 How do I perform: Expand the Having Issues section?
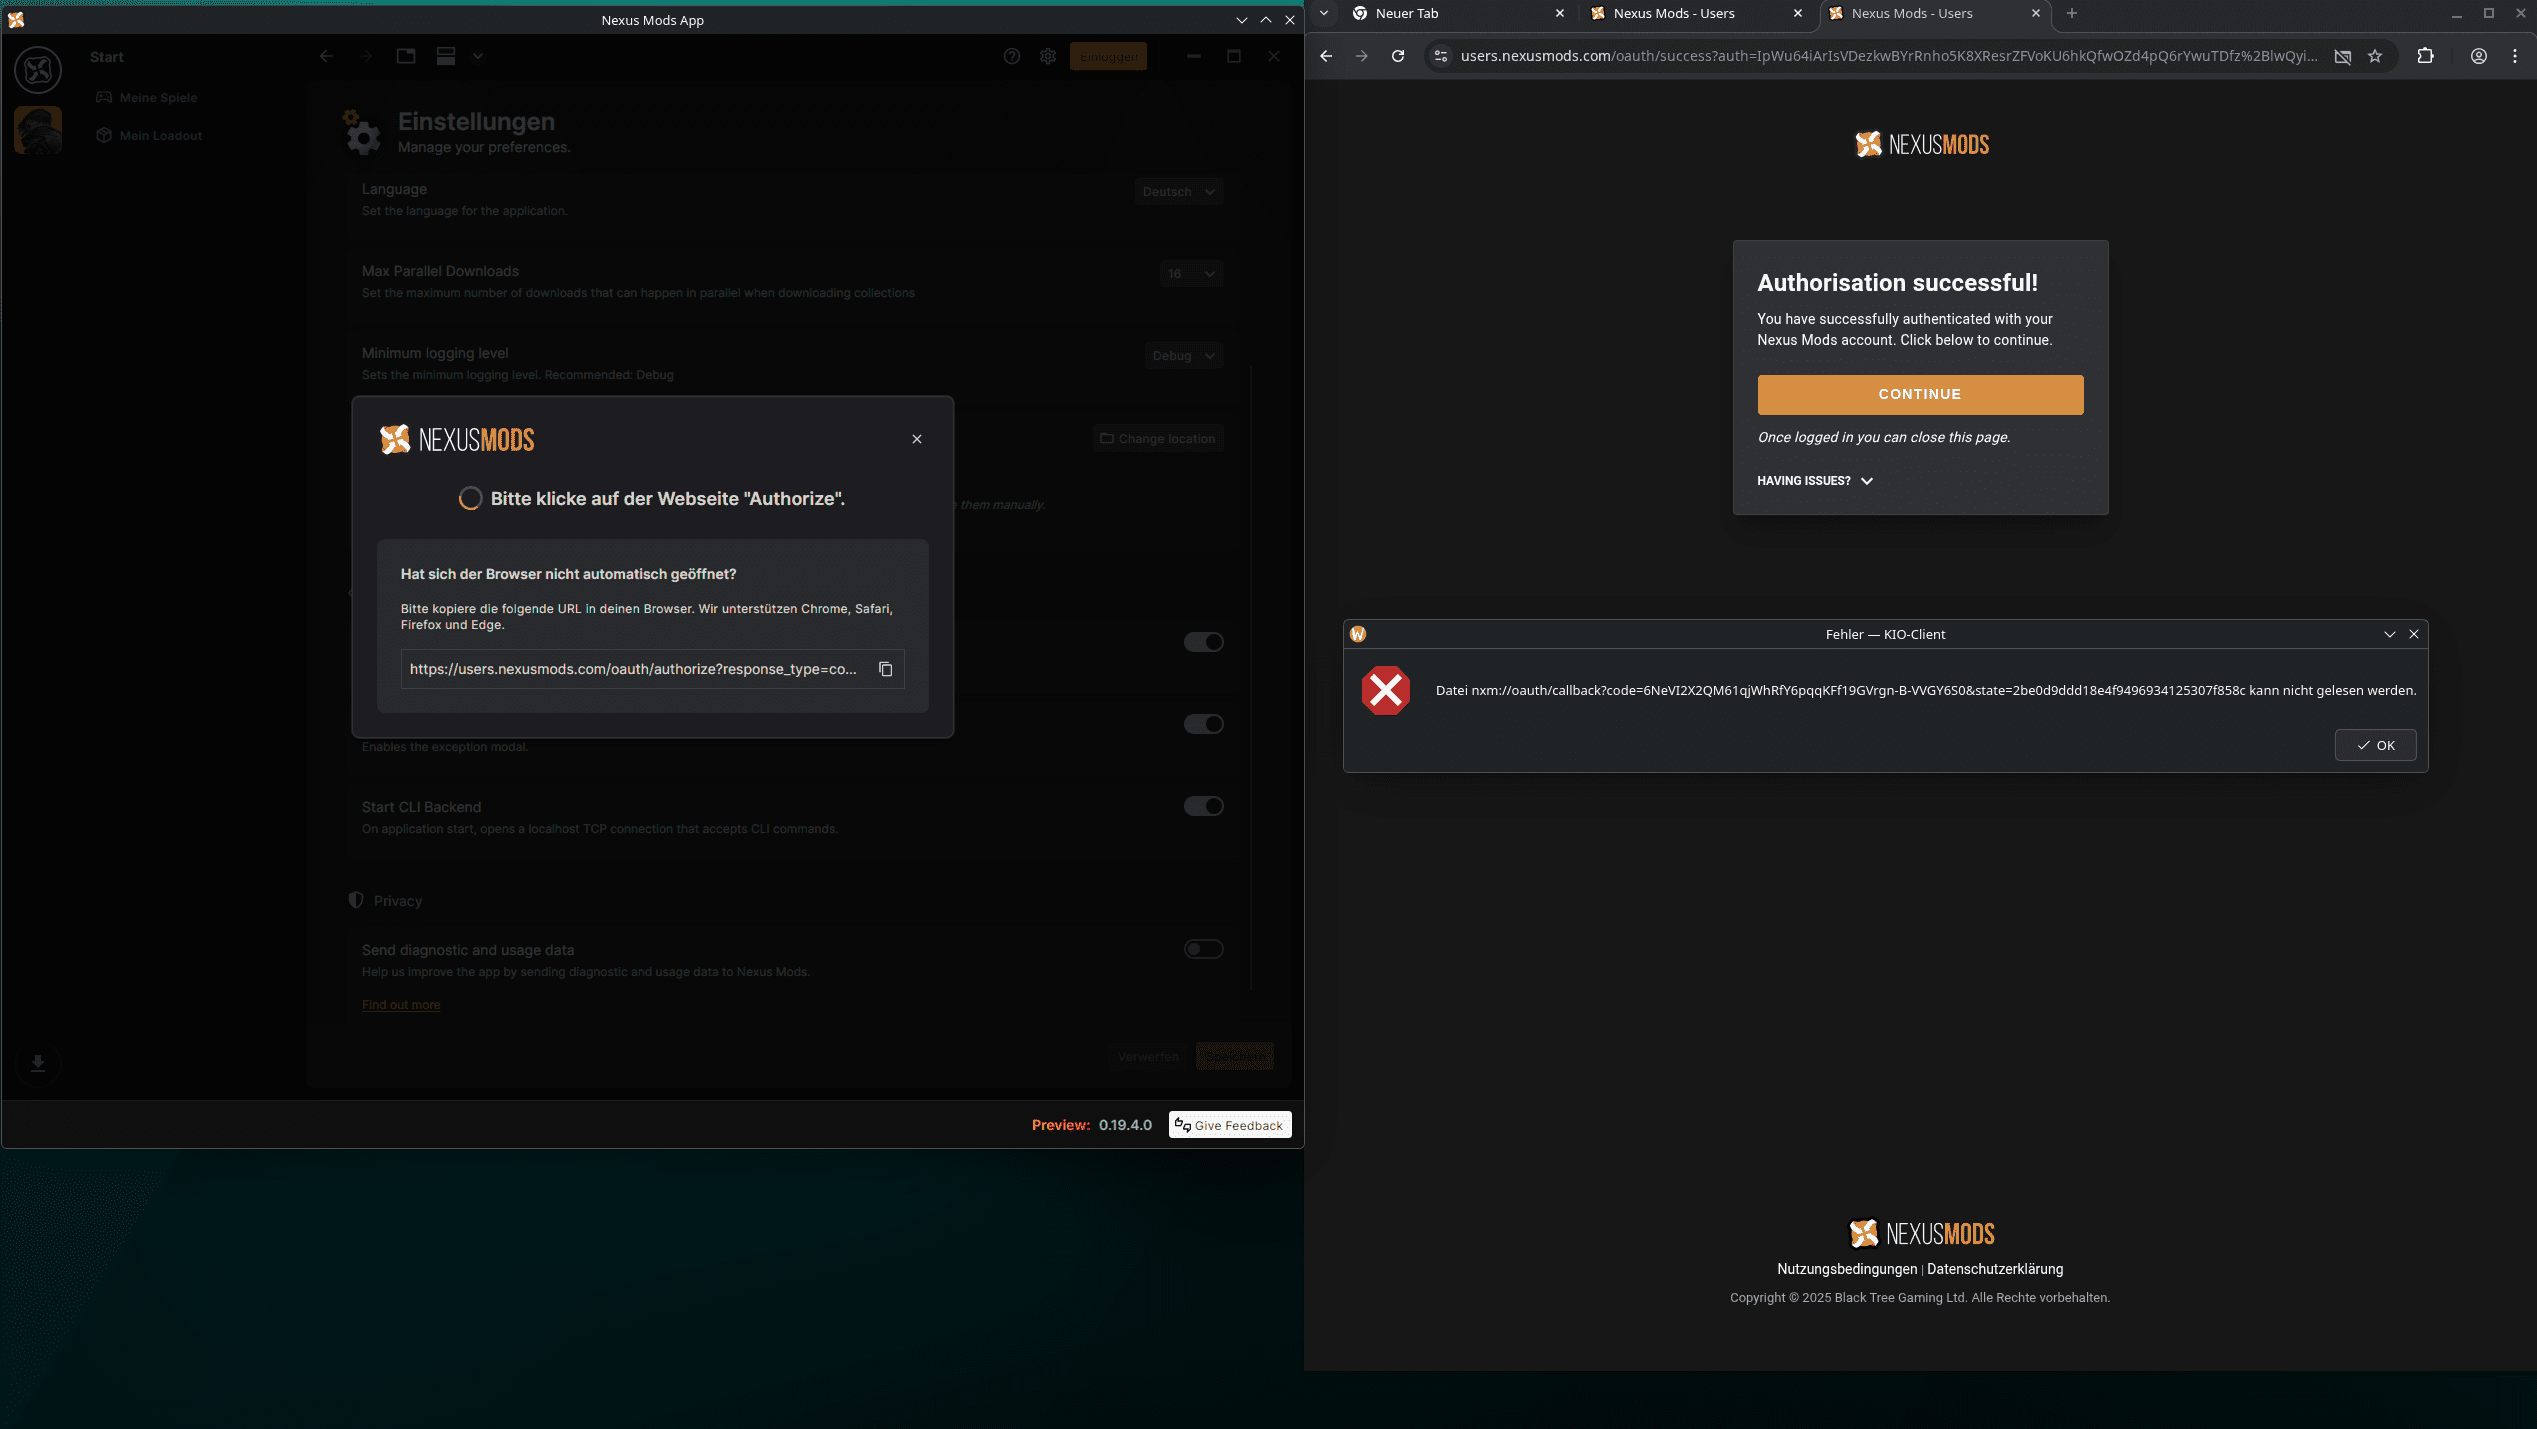[1814, 481]
